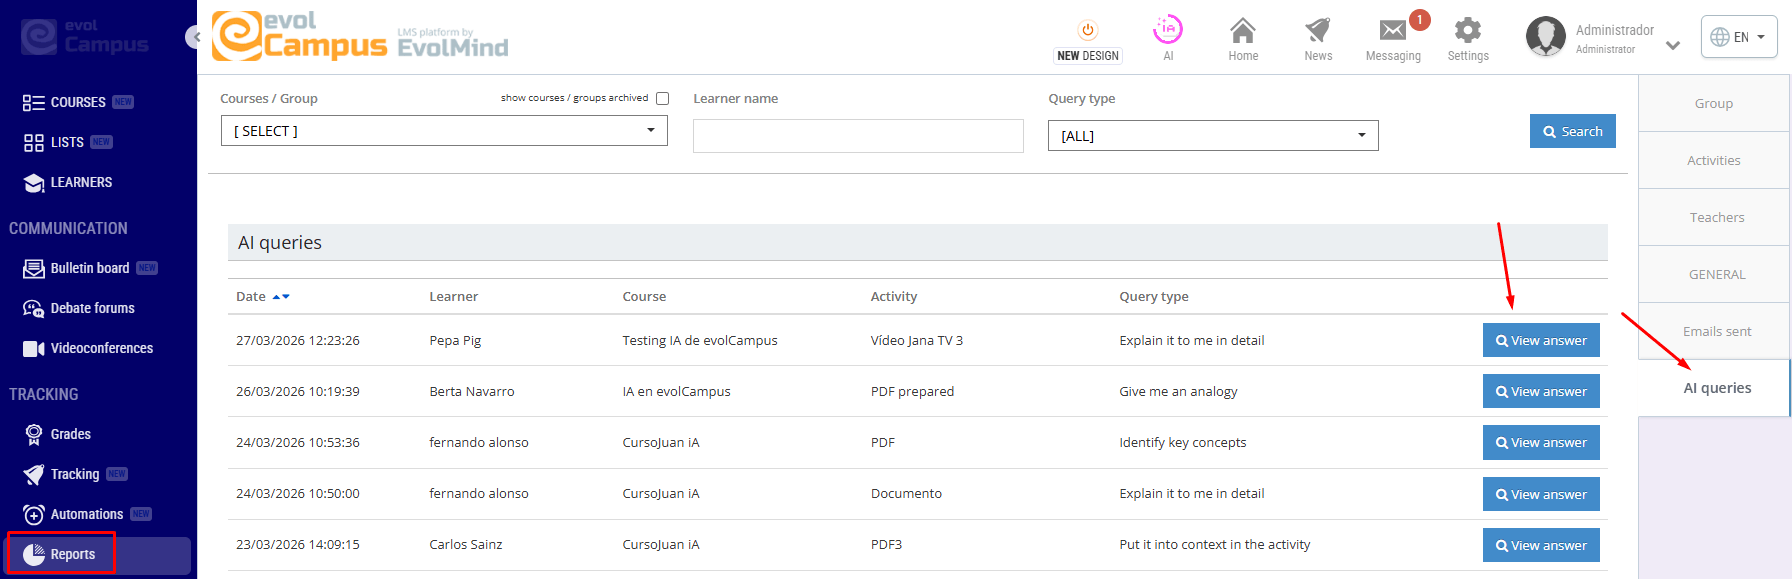Select the AI queries tab

pyautogui.click(x=1716, y=388)
